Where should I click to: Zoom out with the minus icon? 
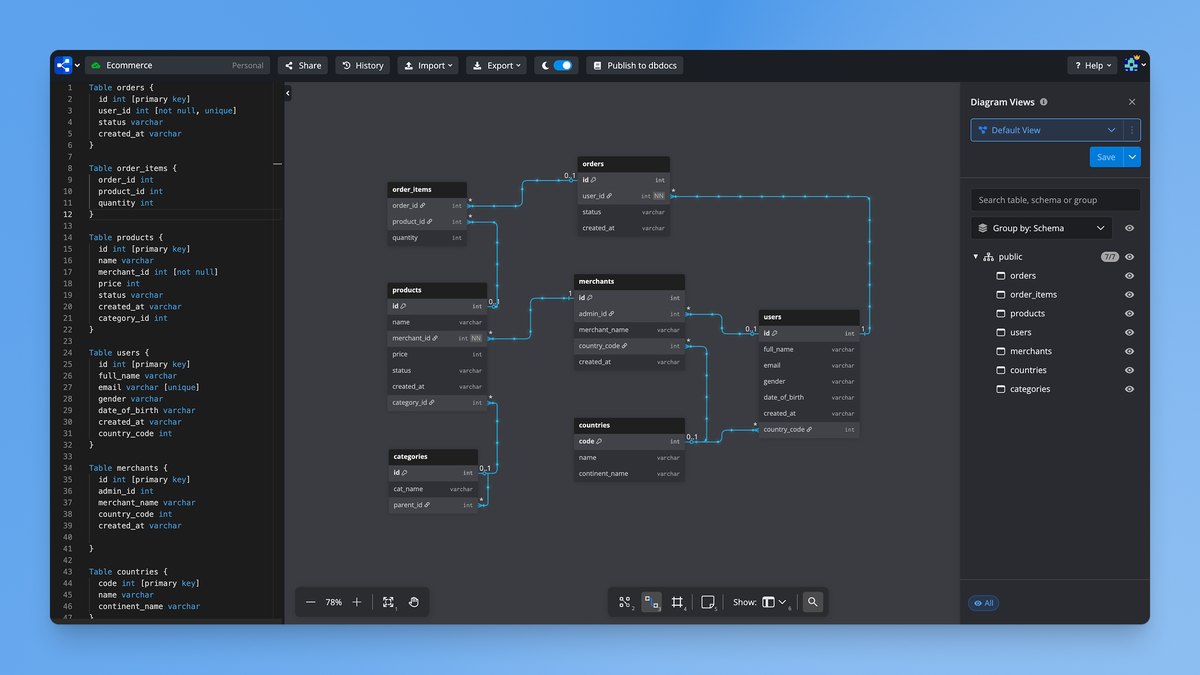311,602
